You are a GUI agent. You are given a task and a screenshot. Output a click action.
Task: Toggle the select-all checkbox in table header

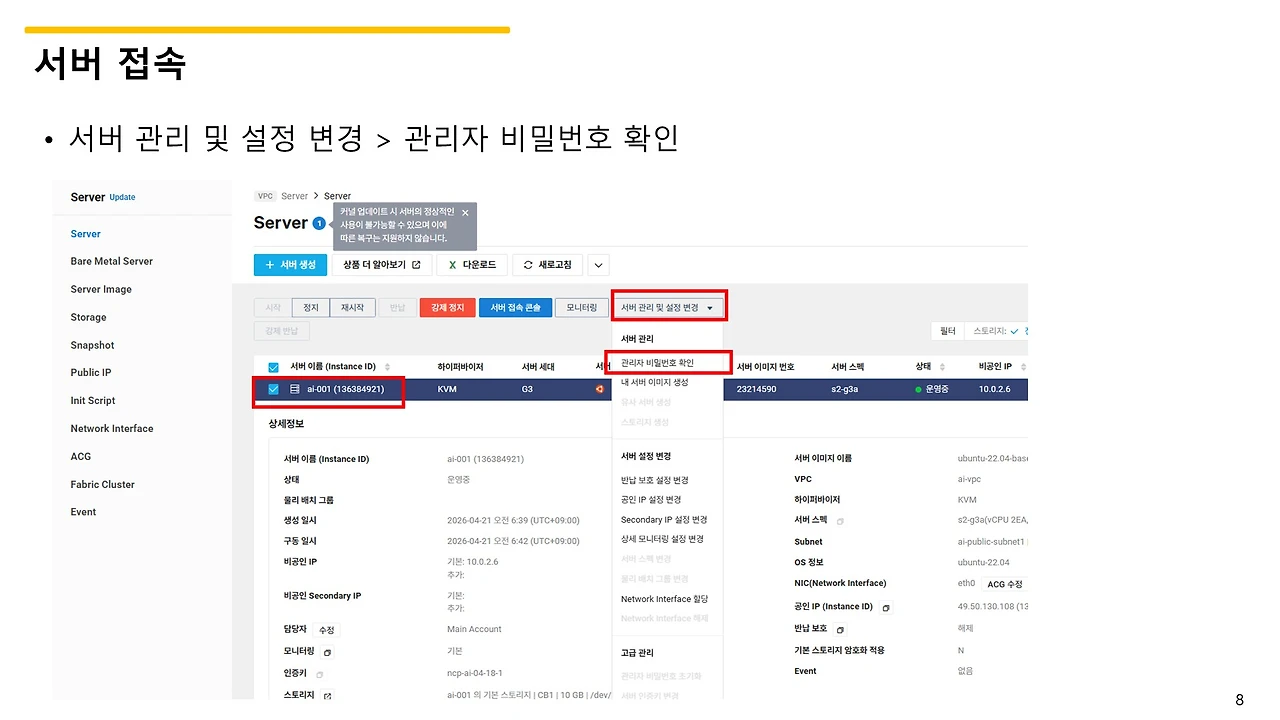pos(273,366)
